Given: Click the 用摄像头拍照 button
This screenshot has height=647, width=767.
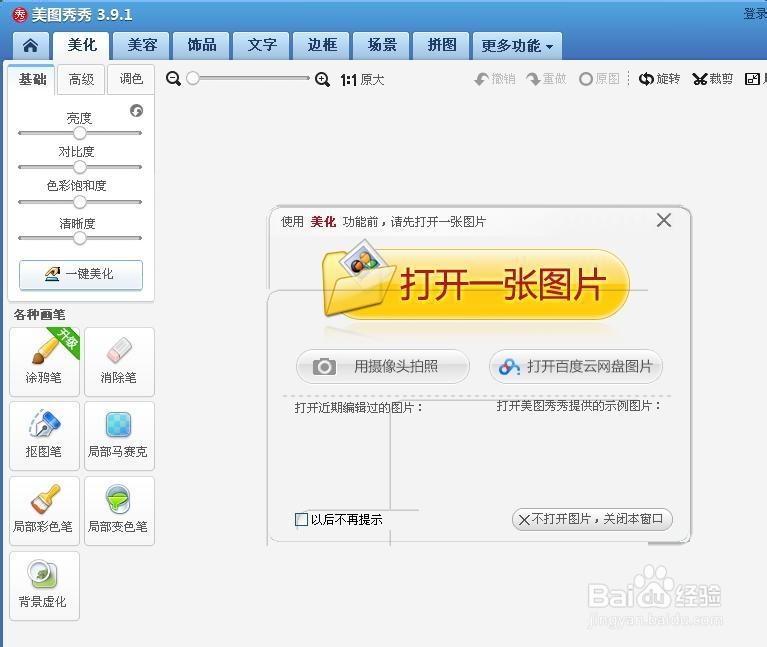Looking at the screenshot, I should click(383, 366).
